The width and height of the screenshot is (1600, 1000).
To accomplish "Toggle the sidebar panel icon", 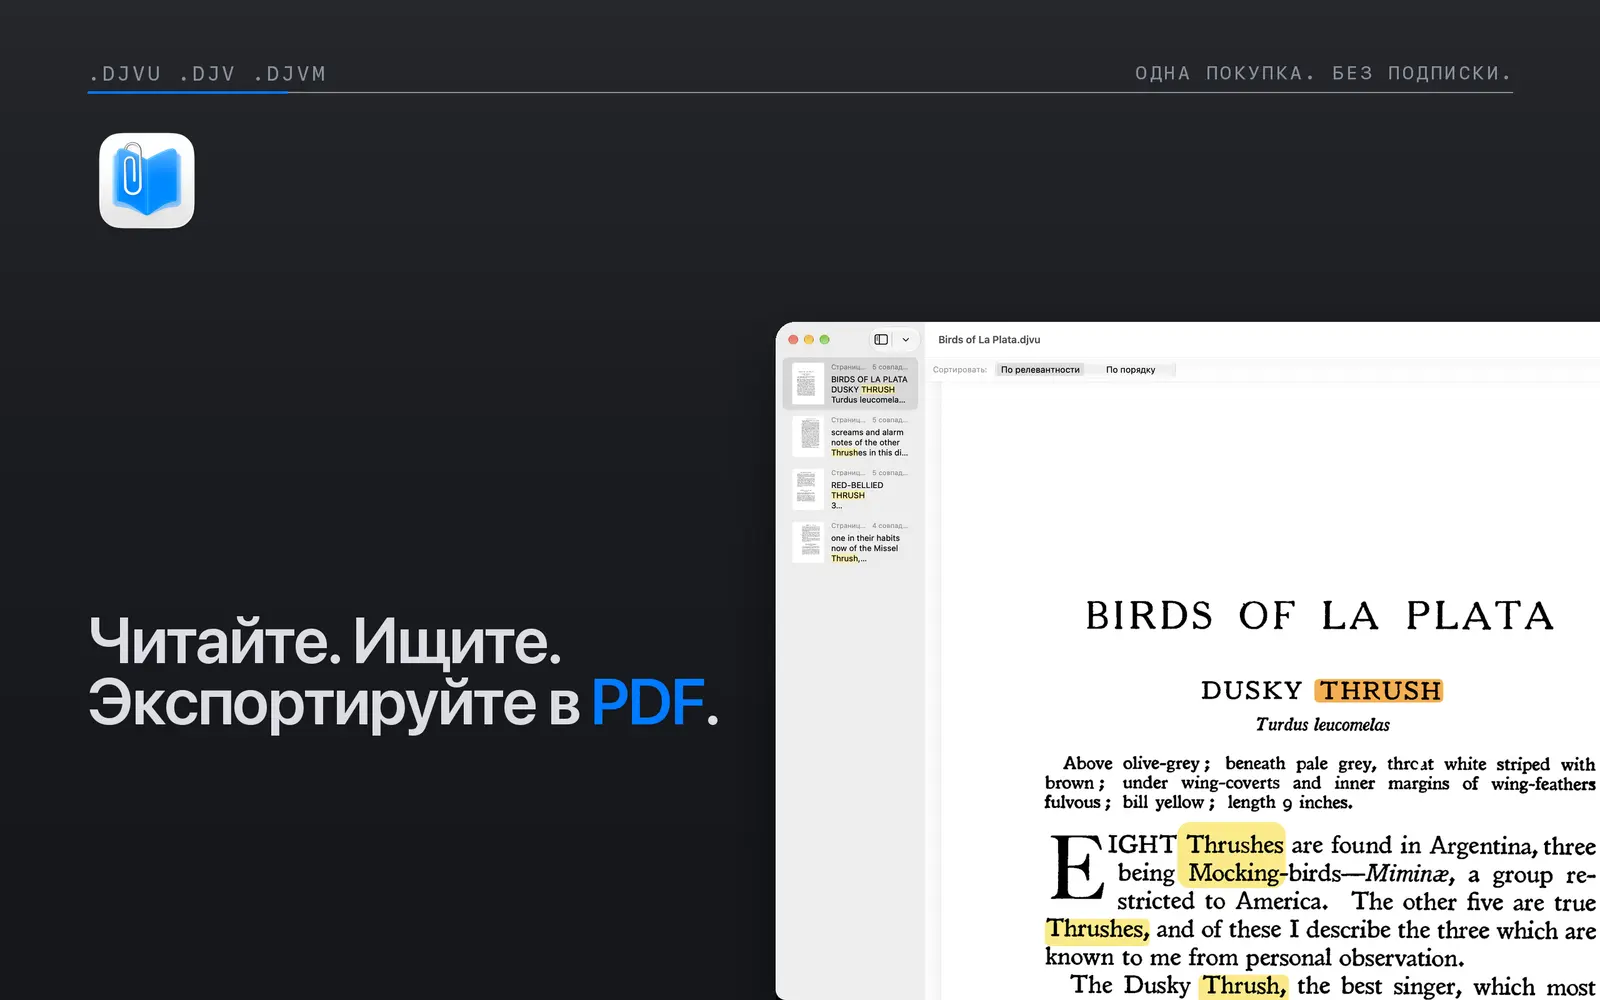I will (x=881, y=340).
